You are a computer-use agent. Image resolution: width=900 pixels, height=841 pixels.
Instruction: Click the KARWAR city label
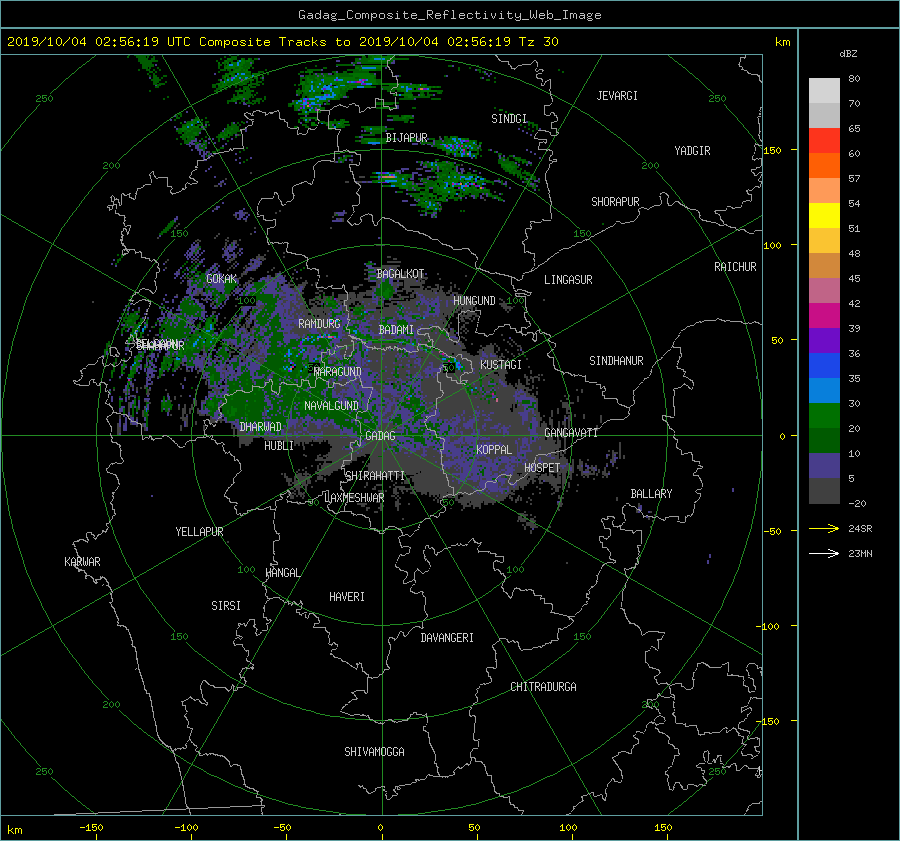coord(82,562)
